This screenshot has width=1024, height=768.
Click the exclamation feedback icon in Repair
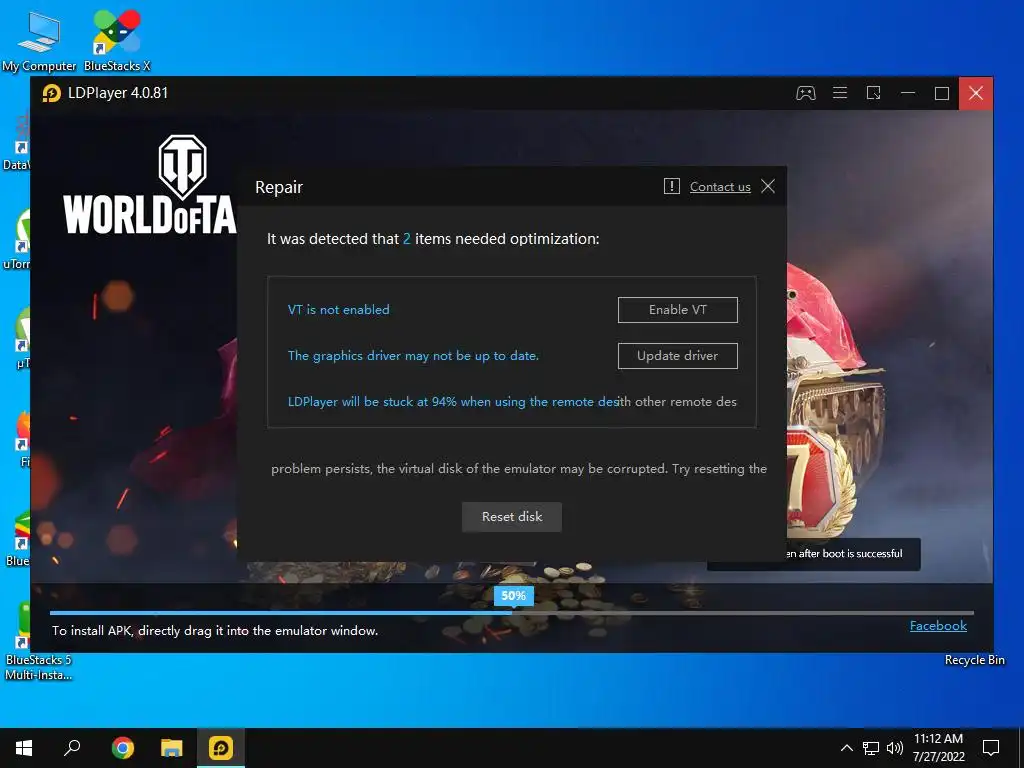(671, 187)
